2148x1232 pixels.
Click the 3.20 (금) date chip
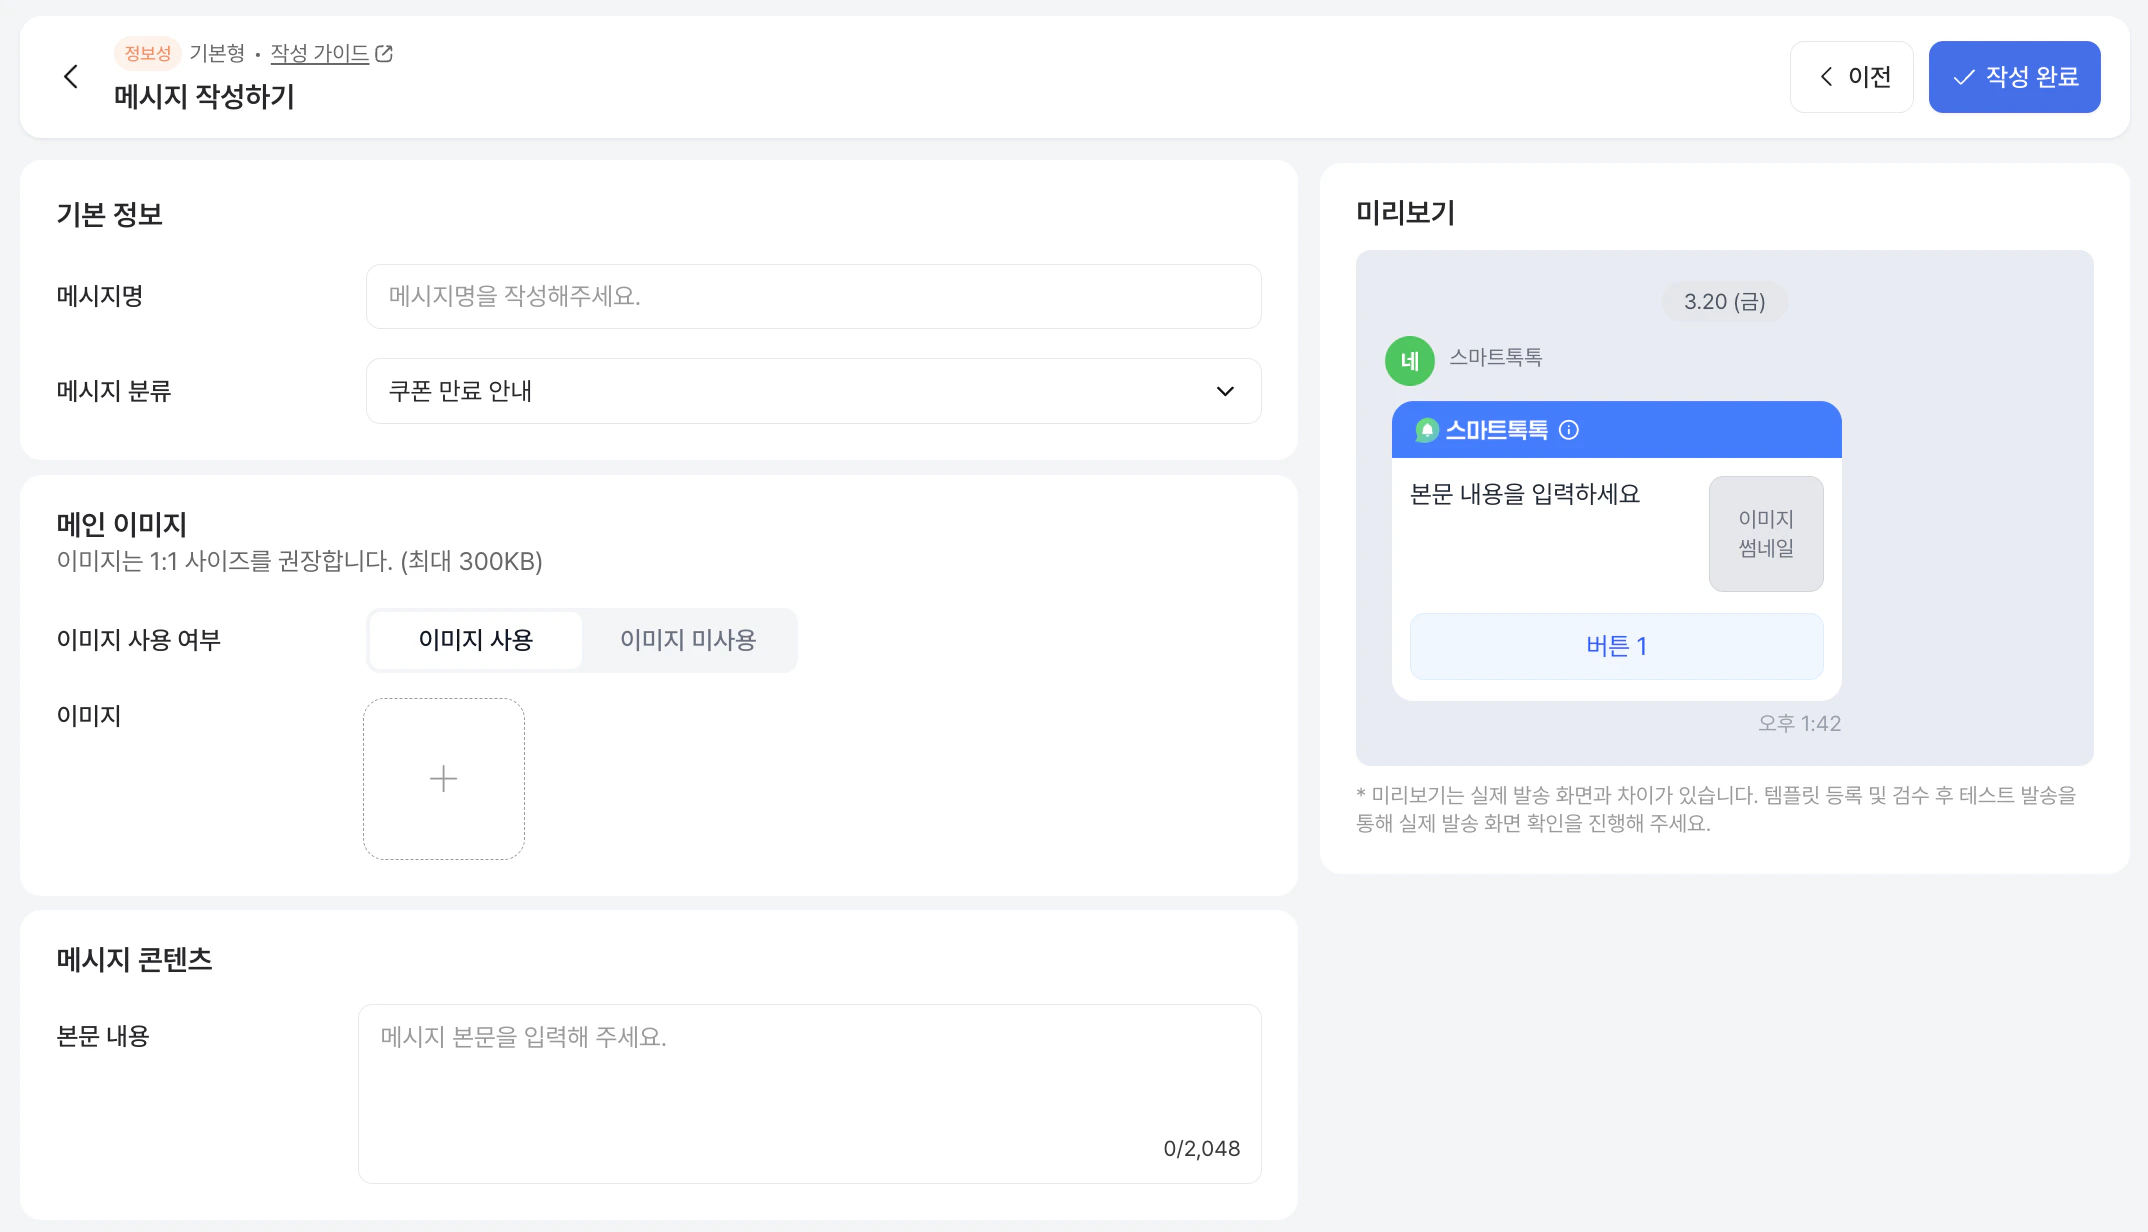tap(1724, 302)
